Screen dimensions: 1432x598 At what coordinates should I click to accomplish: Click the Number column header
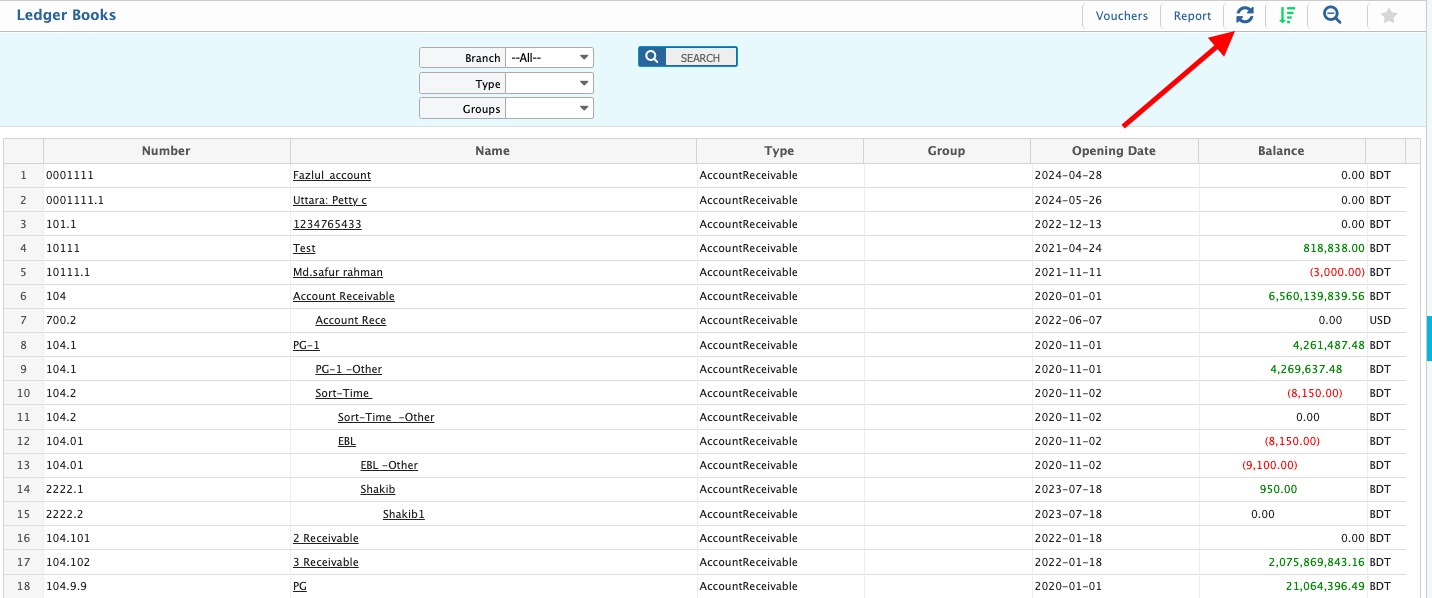click(x=166, y=151)
